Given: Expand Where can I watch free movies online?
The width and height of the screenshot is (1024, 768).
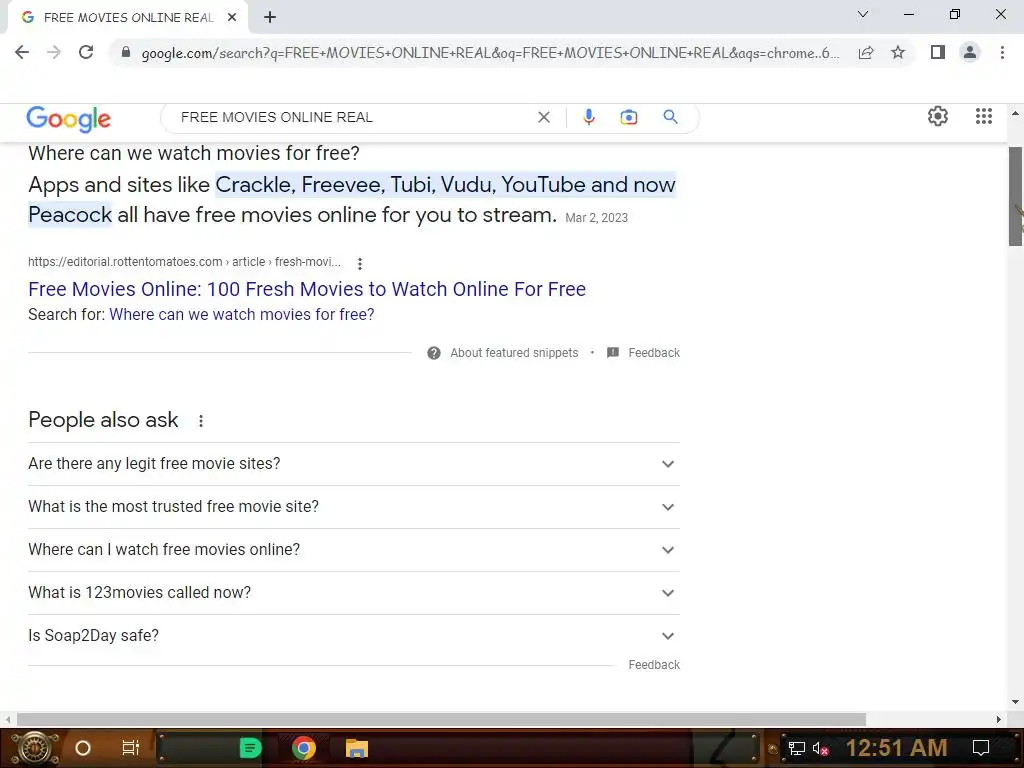Looking at the screenshot, I should 354,550.
